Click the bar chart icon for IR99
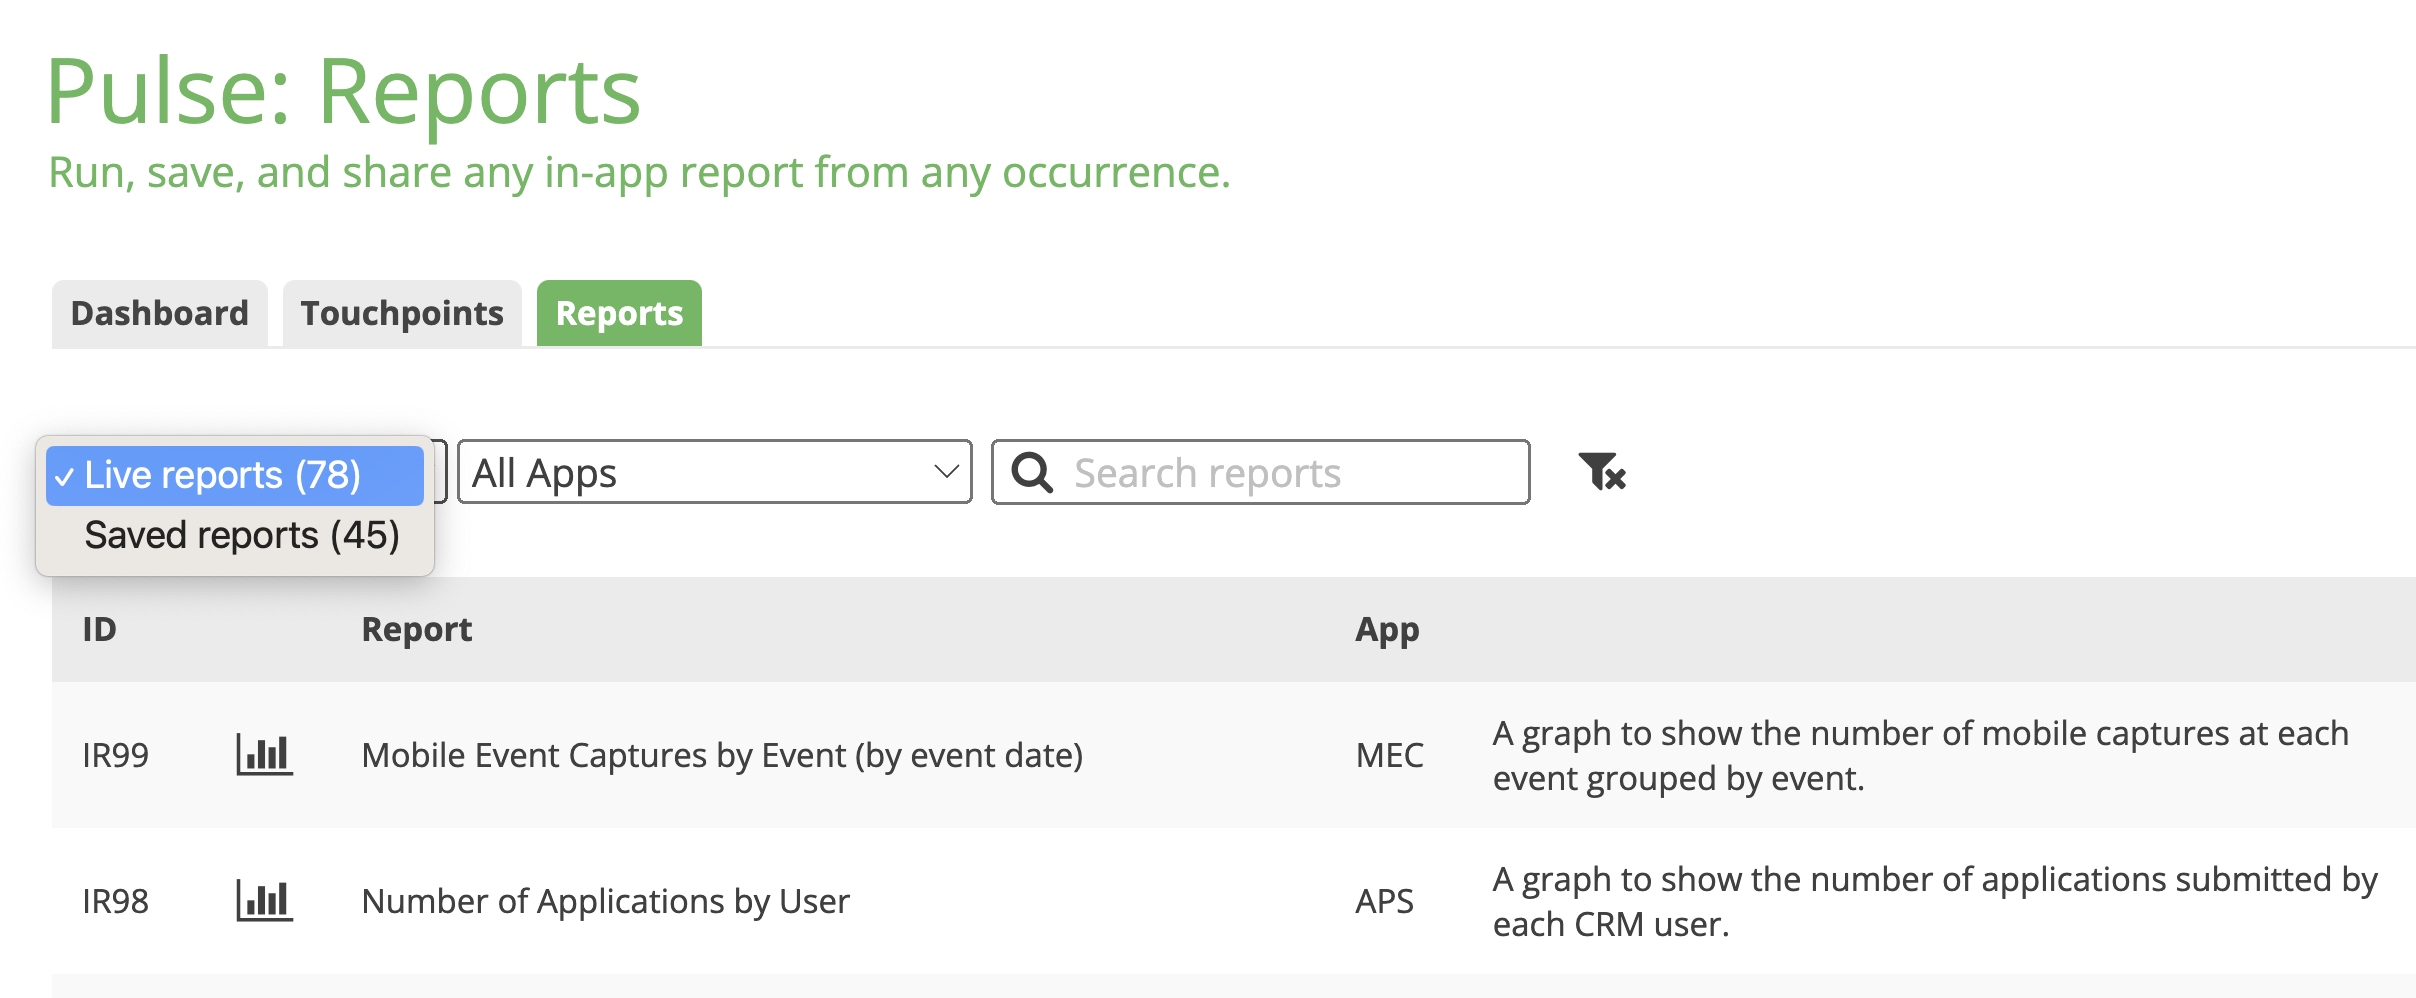The image size is (2416, 998). pos(264,755)
